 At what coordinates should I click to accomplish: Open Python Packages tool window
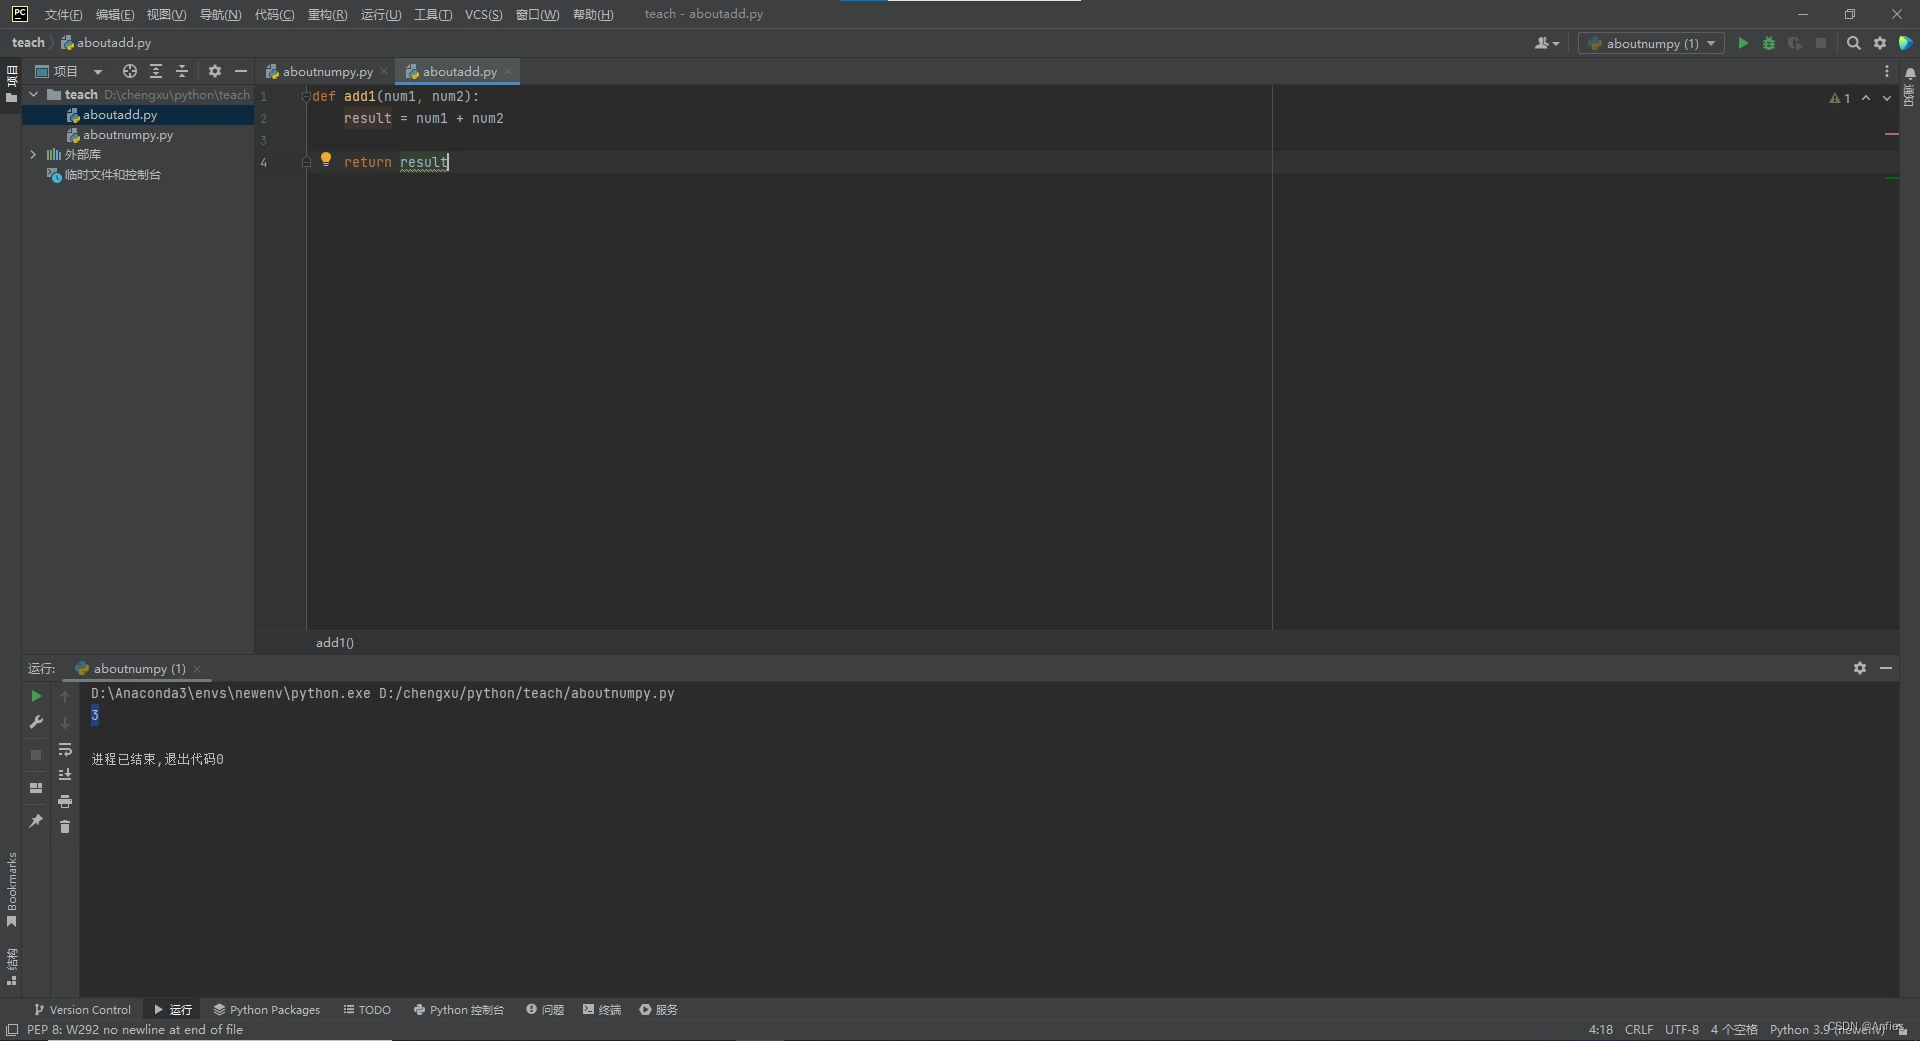pyautogui.click(x=267, y=1010)
